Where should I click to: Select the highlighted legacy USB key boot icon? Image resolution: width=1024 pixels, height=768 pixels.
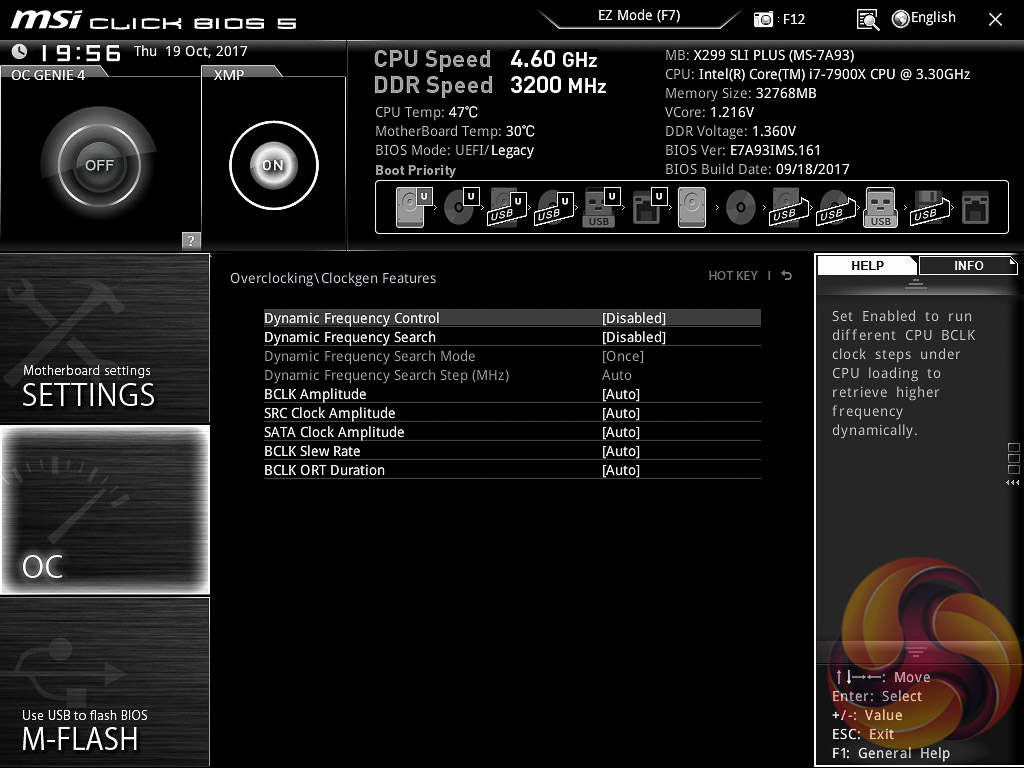[880, 207]
